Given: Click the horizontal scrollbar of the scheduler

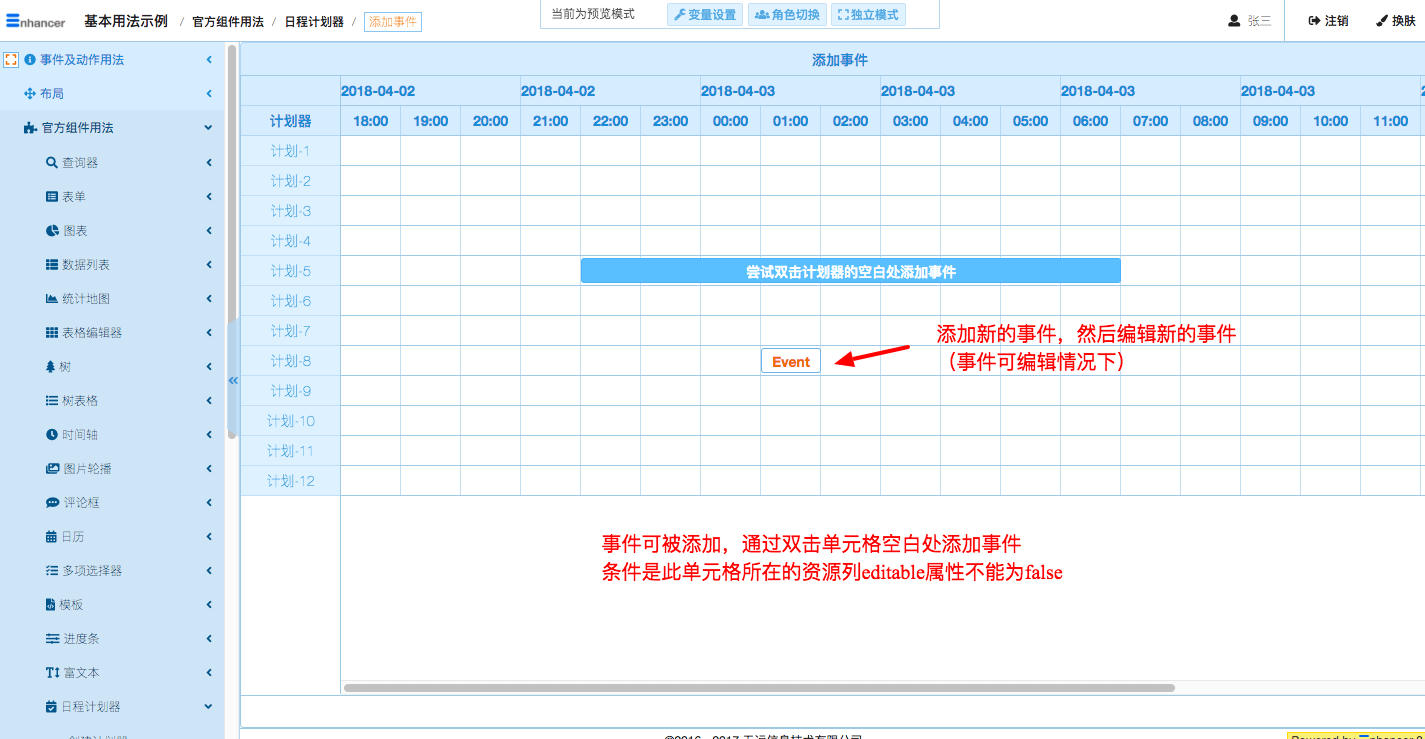Looking at the screenshot, I should (759, 688).
